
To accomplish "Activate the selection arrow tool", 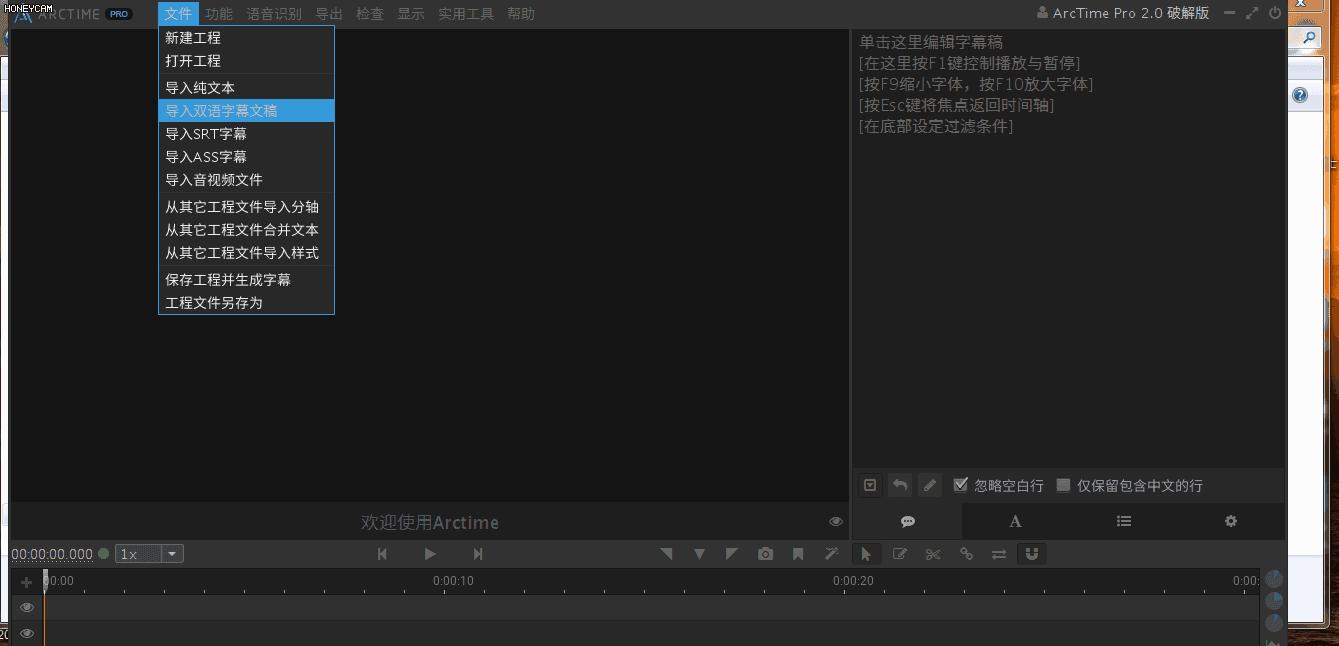I will pos(866,553).
